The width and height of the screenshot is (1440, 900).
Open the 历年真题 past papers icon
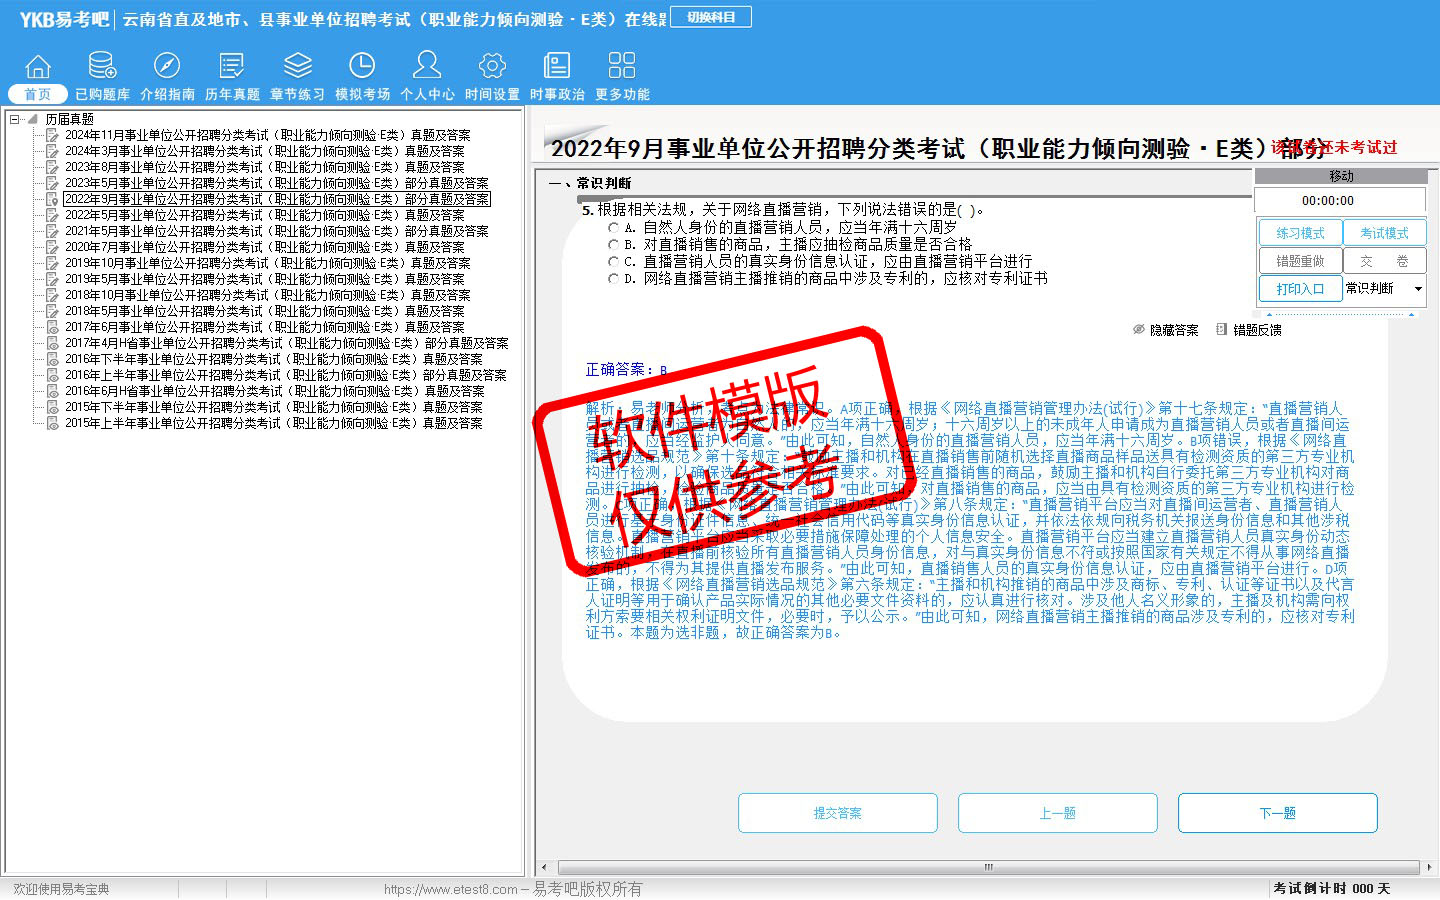[x=232, y=67]
